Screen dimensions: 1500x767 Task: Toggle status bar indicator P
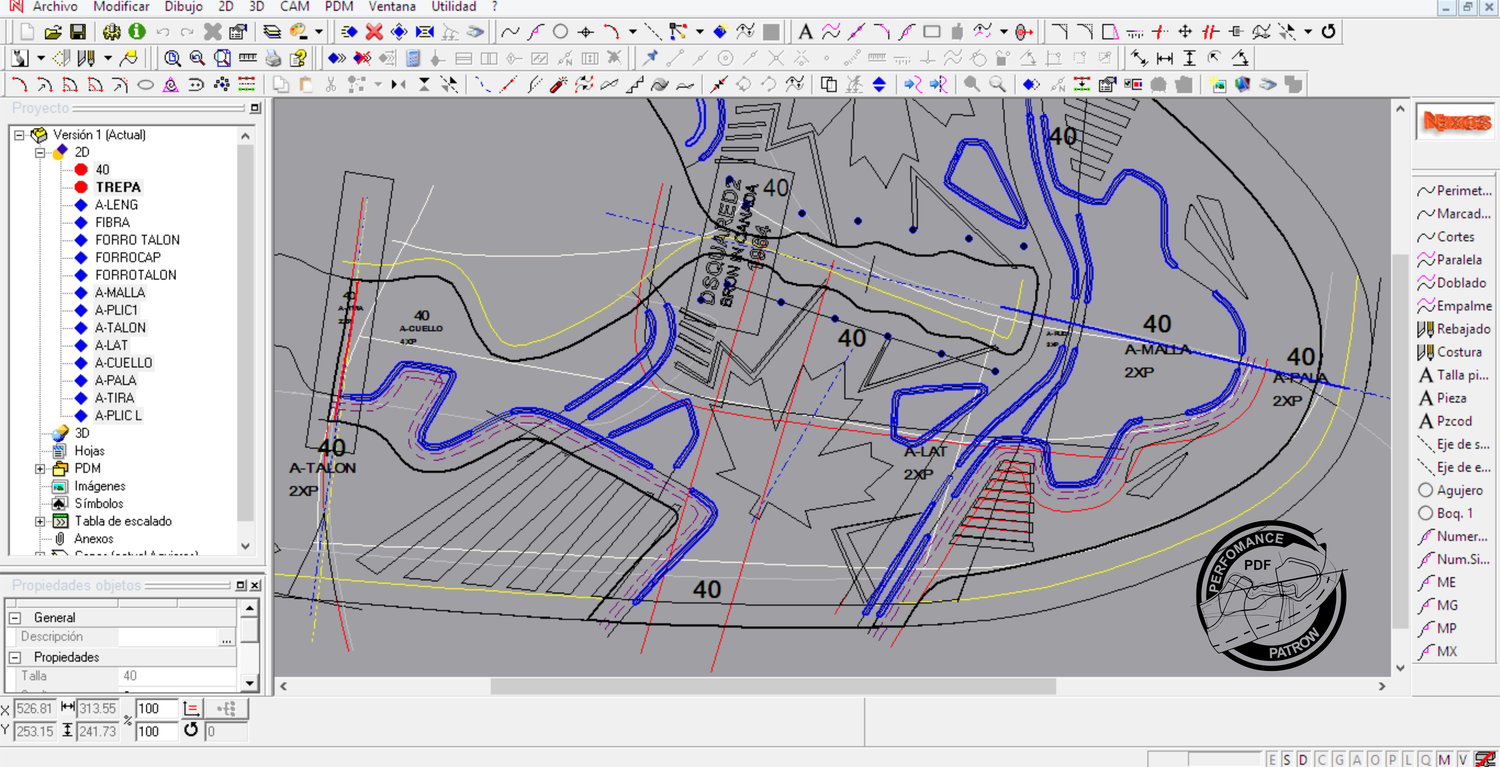click(x=1391, y=759)
